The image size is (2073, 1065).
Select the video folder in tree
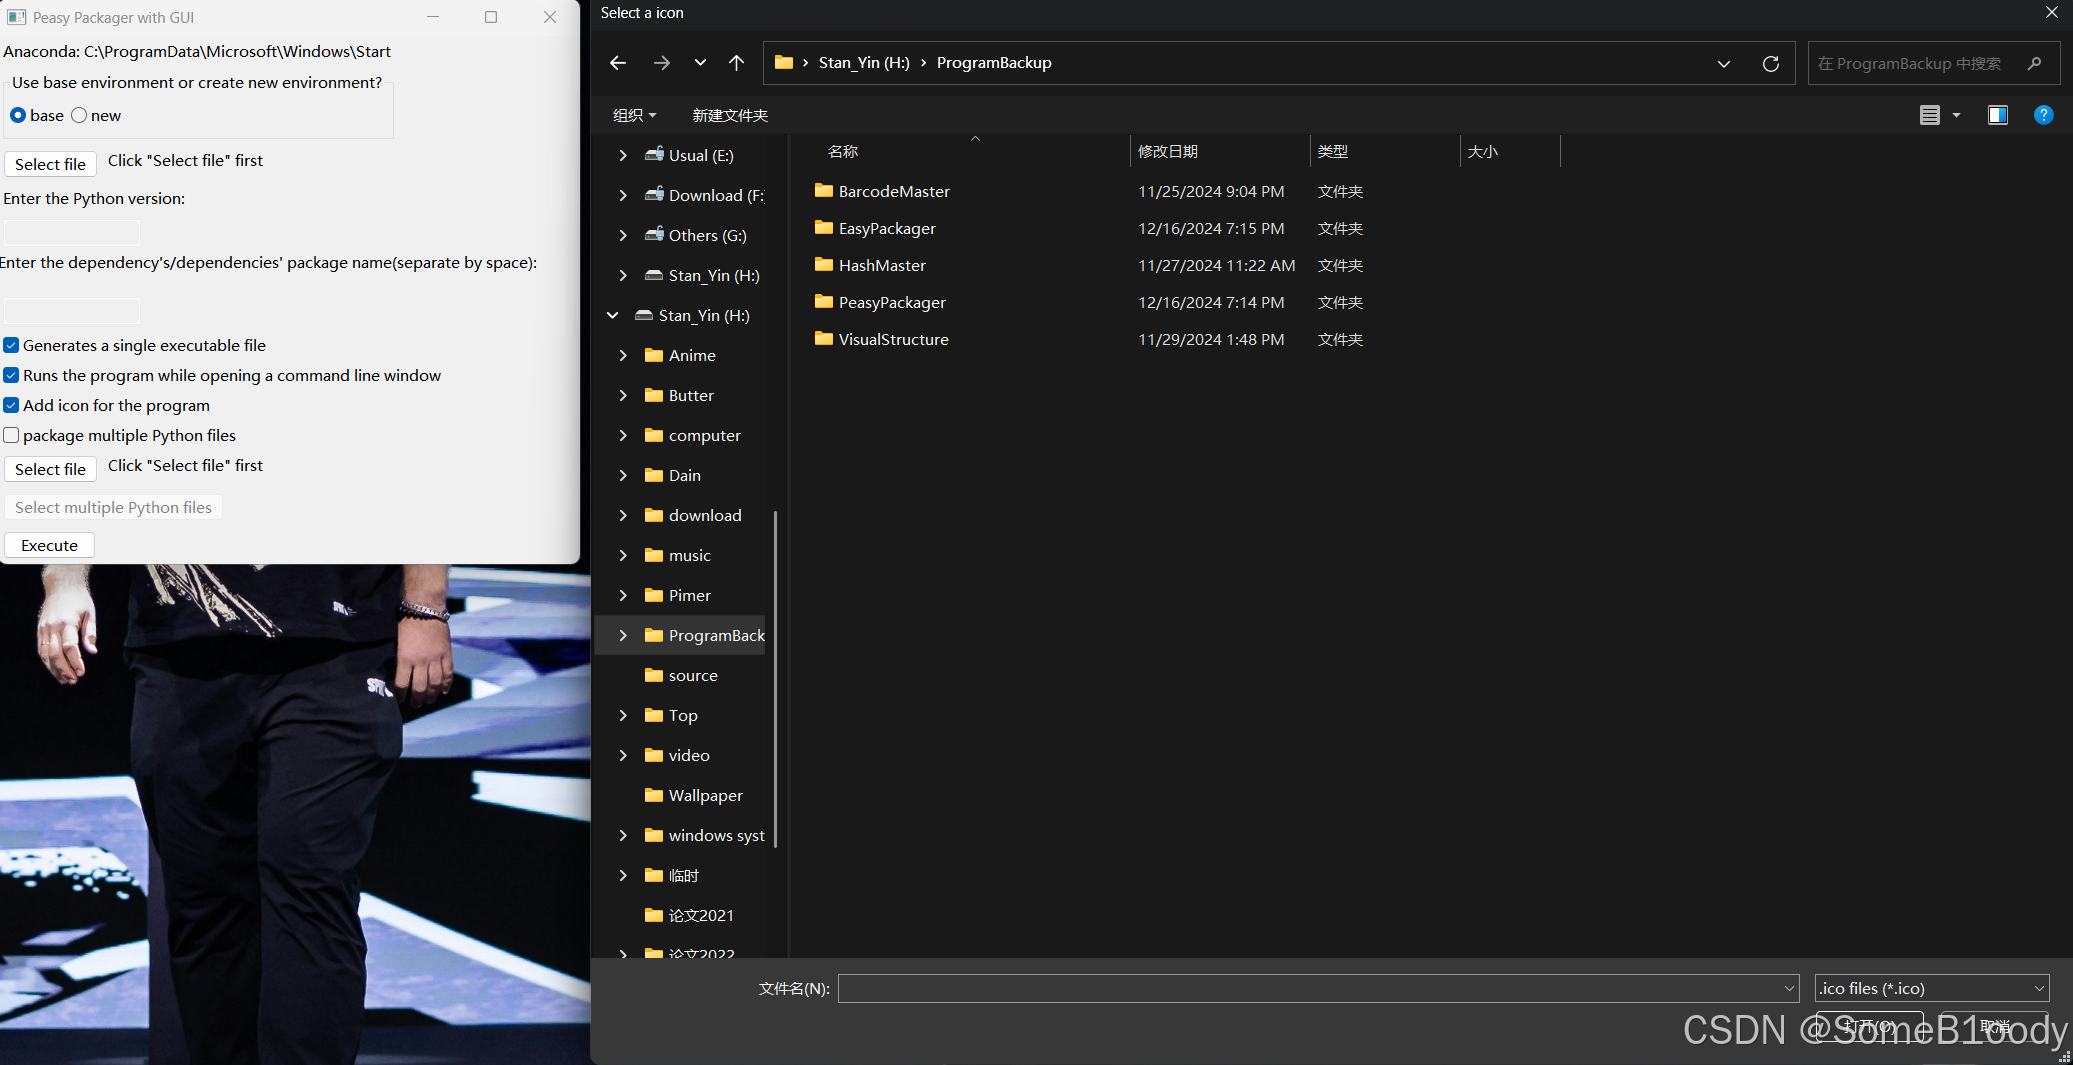(x=677, y=755)
